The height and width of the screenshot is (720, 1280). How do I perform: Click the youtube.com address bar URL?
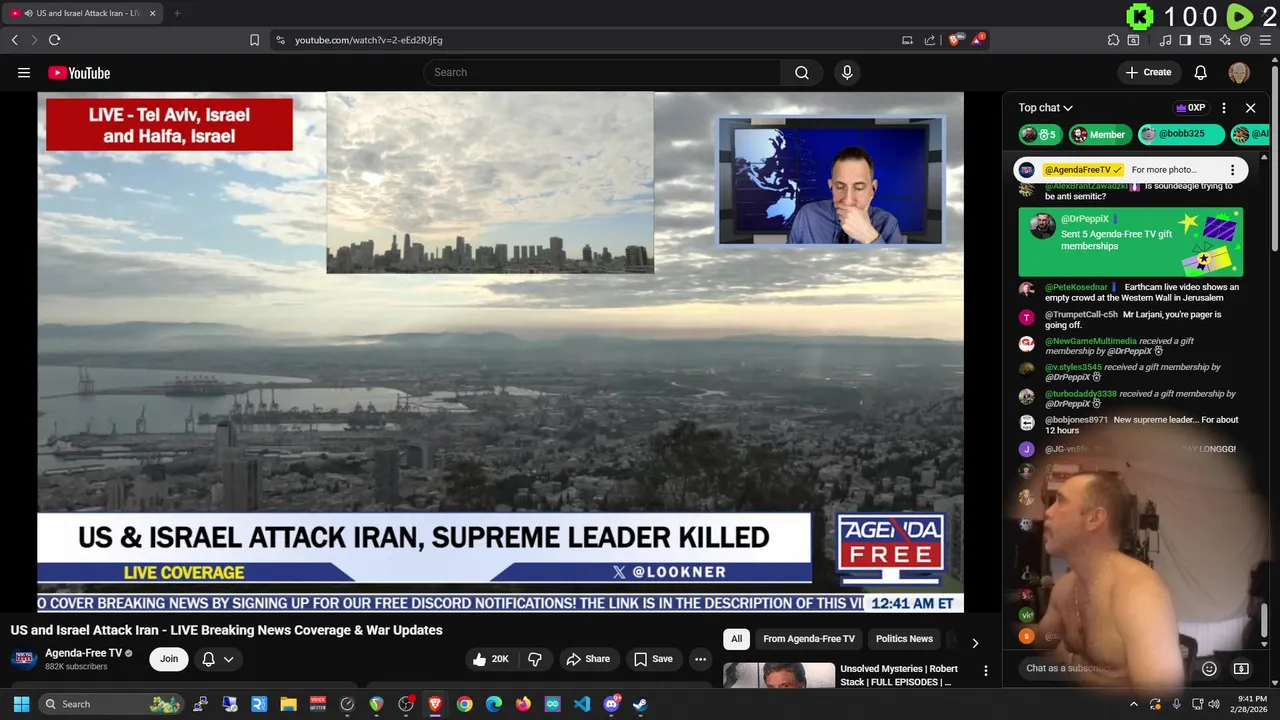click(368, 40)
